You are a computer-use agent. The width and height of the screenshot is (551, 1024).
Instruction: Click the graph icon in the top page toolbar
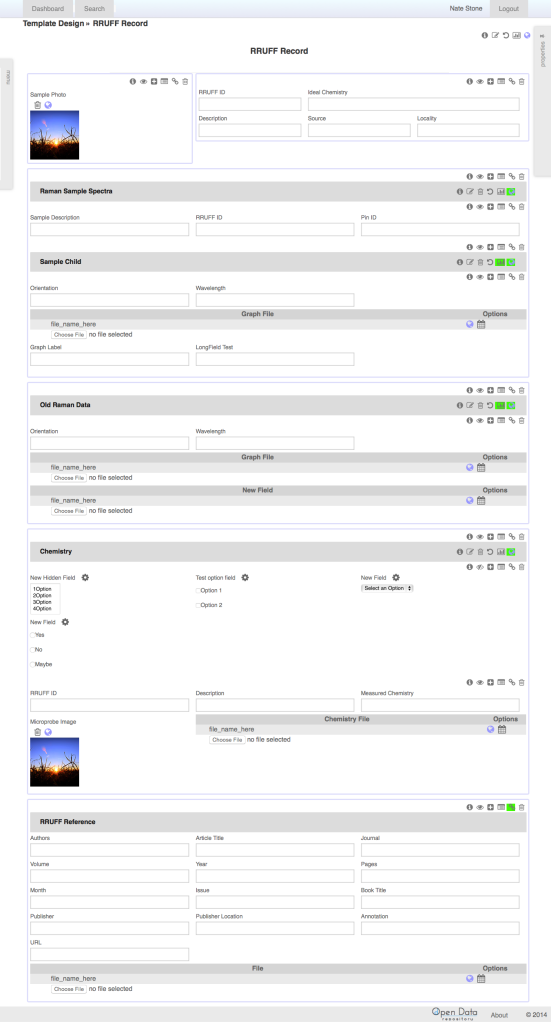(x=516, y=35)
